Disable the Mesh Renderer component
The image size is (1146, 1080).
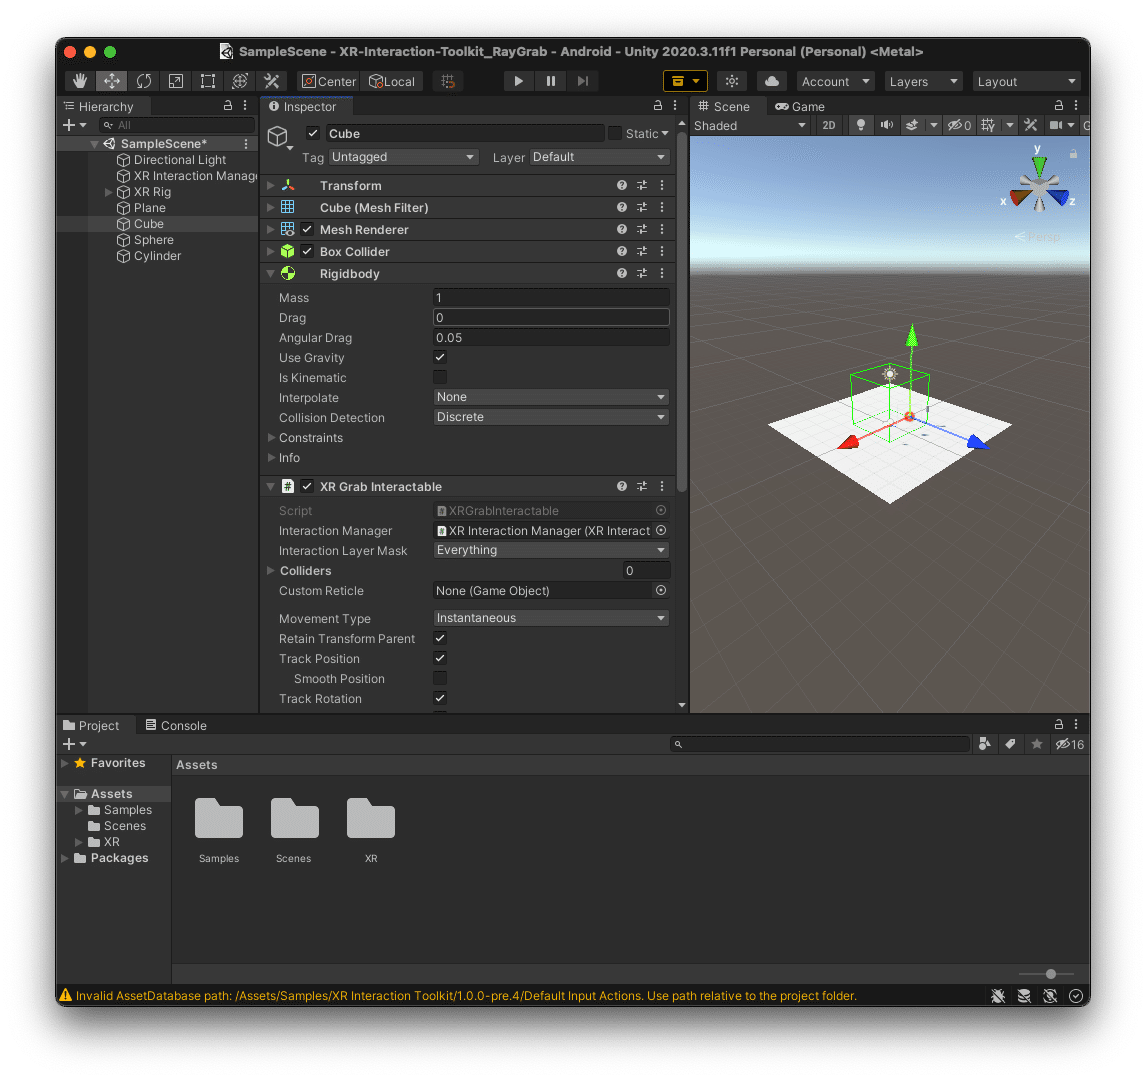click(x=308, y=229)
